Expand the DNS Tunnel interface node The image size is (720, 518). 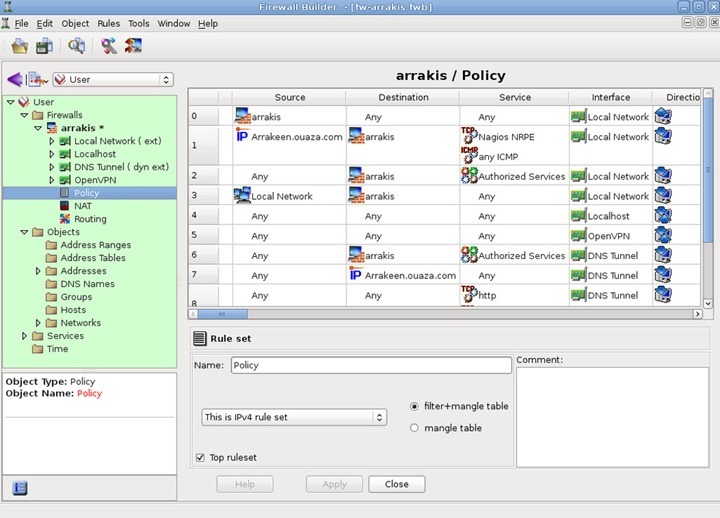tap(51, 167)
